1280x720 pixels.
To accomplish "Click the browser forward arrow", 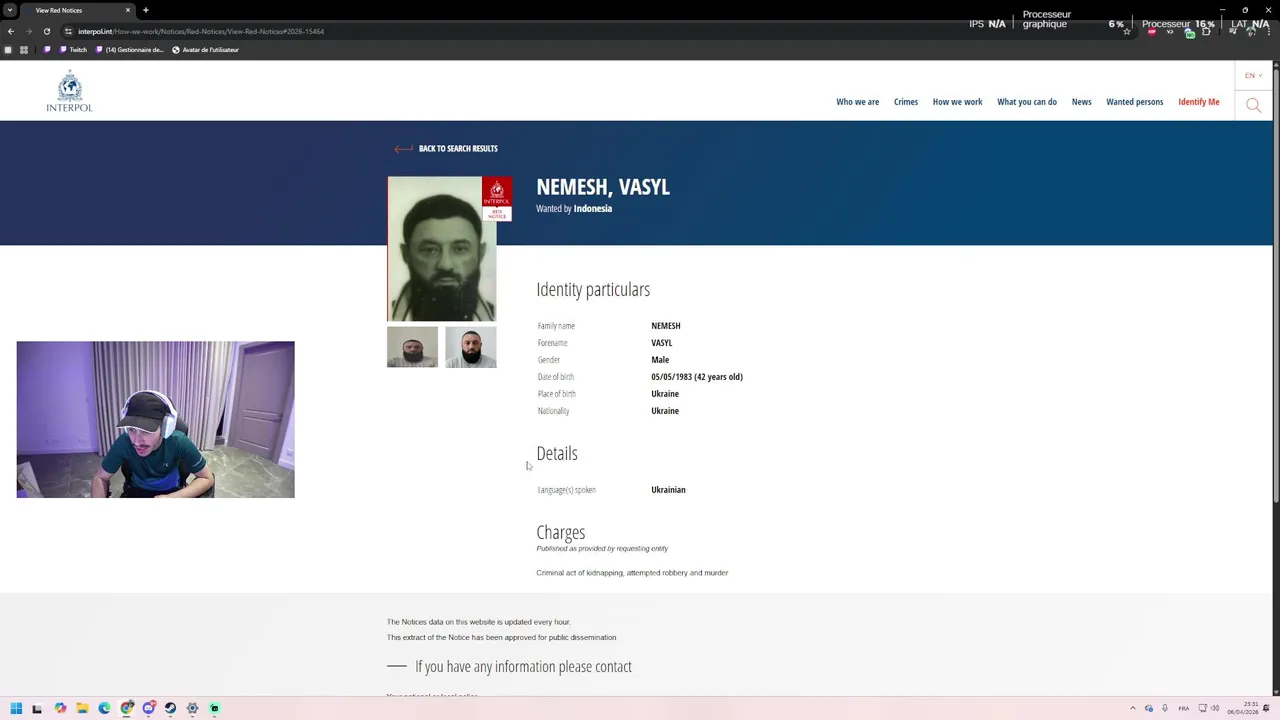I will point(28,31).
